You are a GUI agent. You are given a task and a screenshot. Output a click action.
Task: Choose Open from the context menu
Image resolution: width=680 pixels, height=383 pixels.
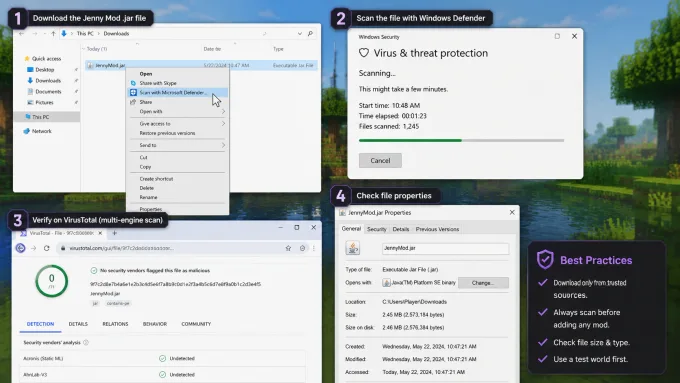[146, 74]
